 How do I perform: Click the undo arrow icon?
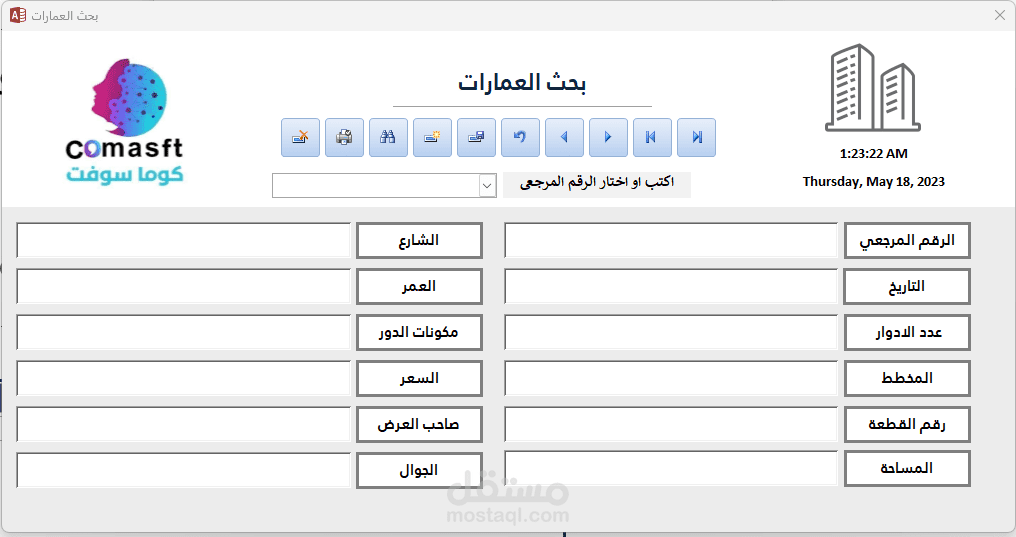pyautogui.click(x=520, y=138)
